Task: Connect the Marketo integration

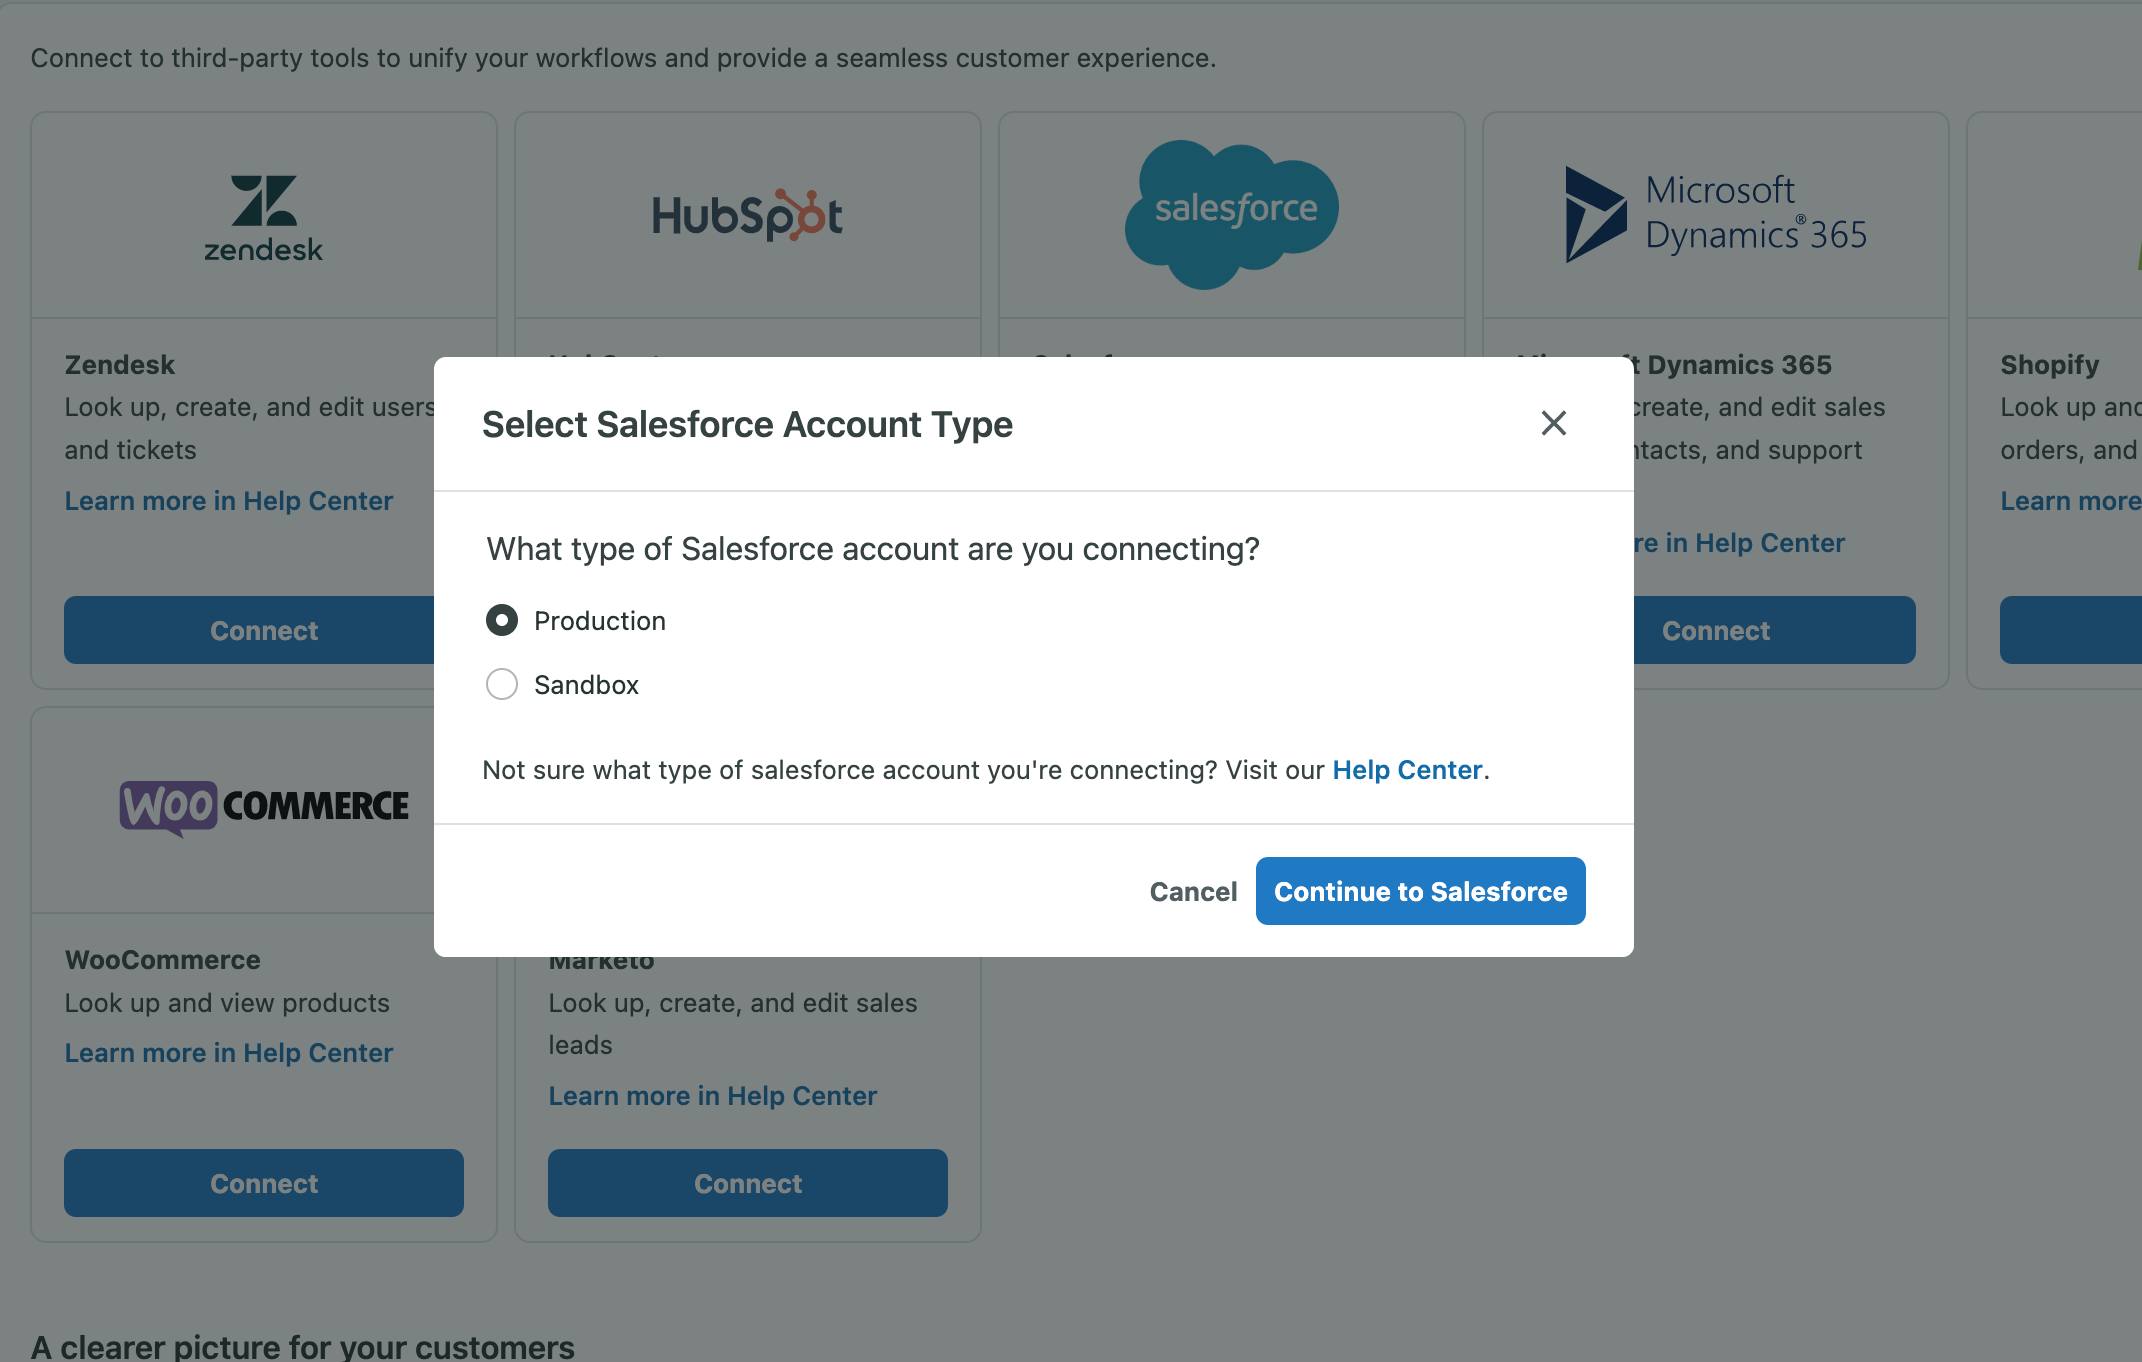Action: 748,1183
